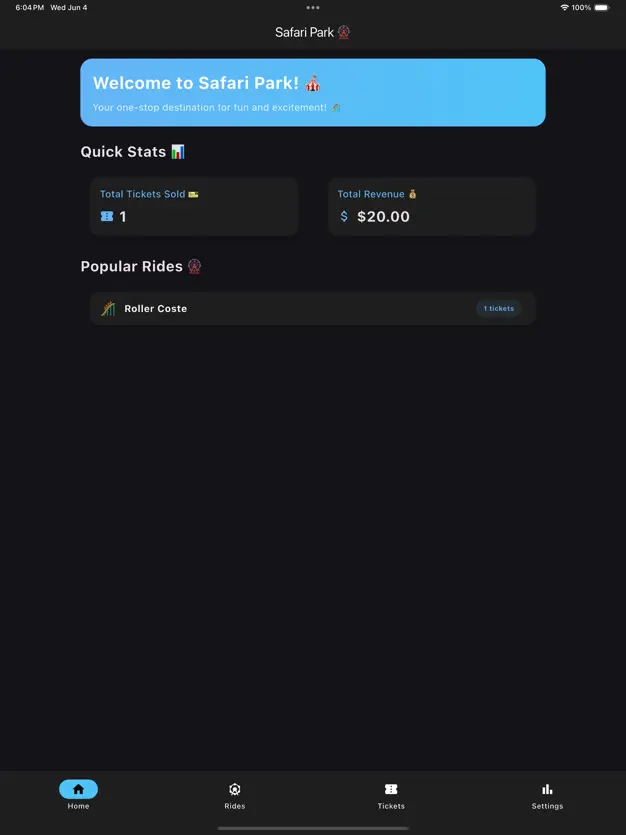Tap the ticket icon beside sold count

tap(107, 216)
